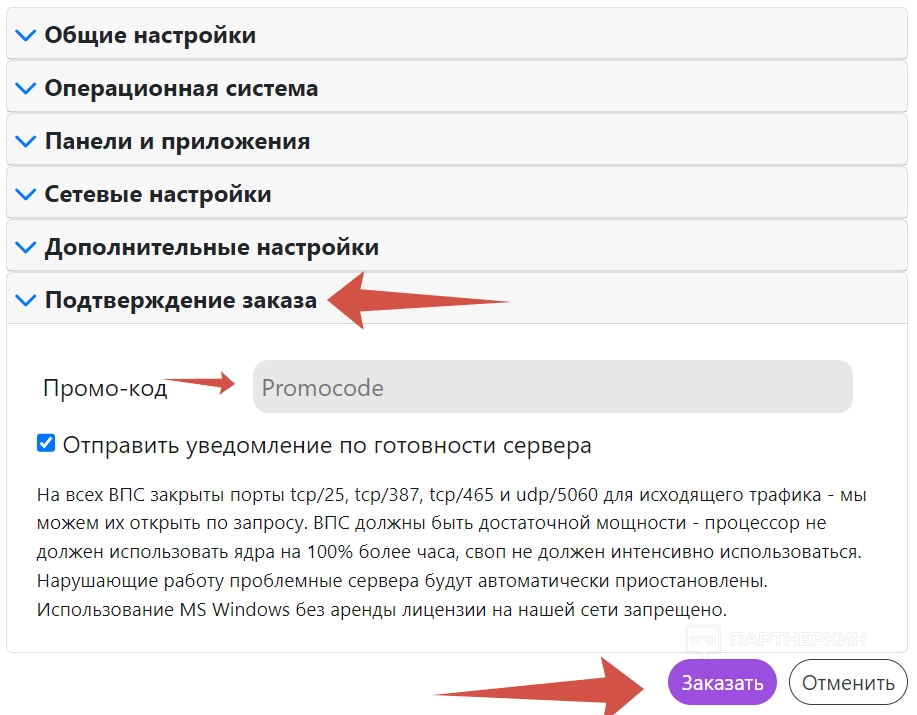This screenshot has width=917, height=715.
Task: Click the chevron icon beside Подтверждение заказа
Action: point(26,300)
